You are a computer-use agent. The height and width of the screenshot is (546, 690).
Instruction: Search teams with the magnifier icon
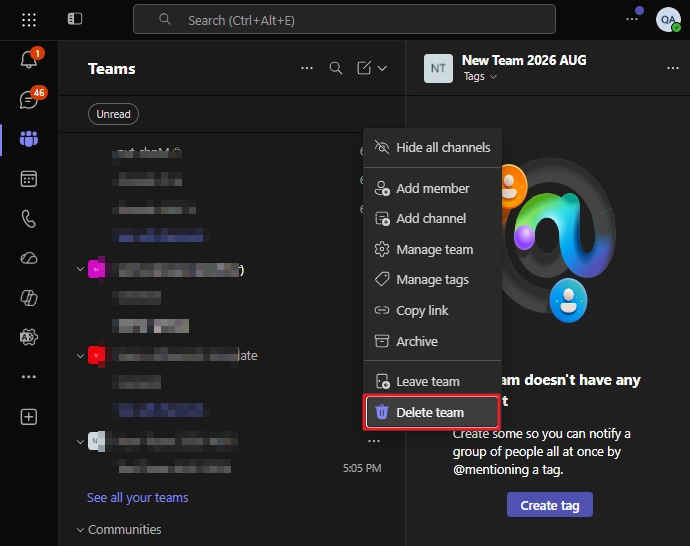(336, 68)
